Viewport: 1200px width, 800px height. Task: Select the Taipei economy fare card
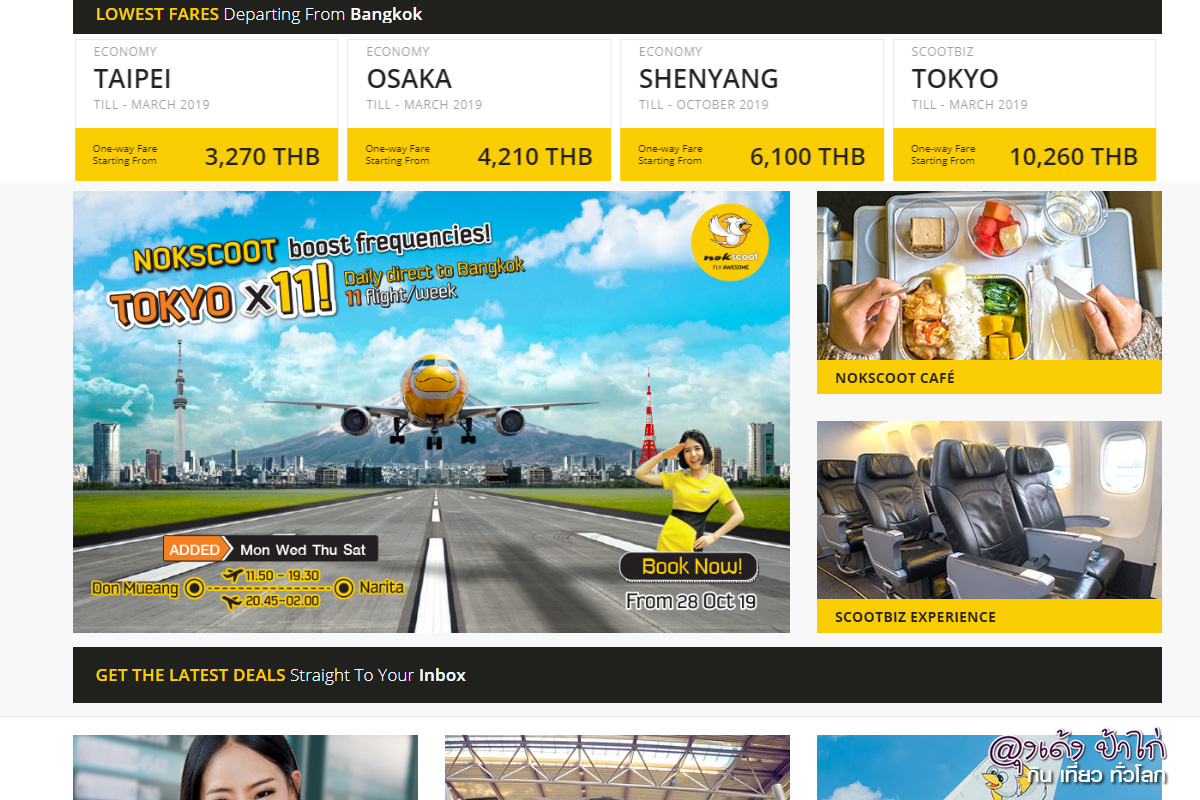206,110
